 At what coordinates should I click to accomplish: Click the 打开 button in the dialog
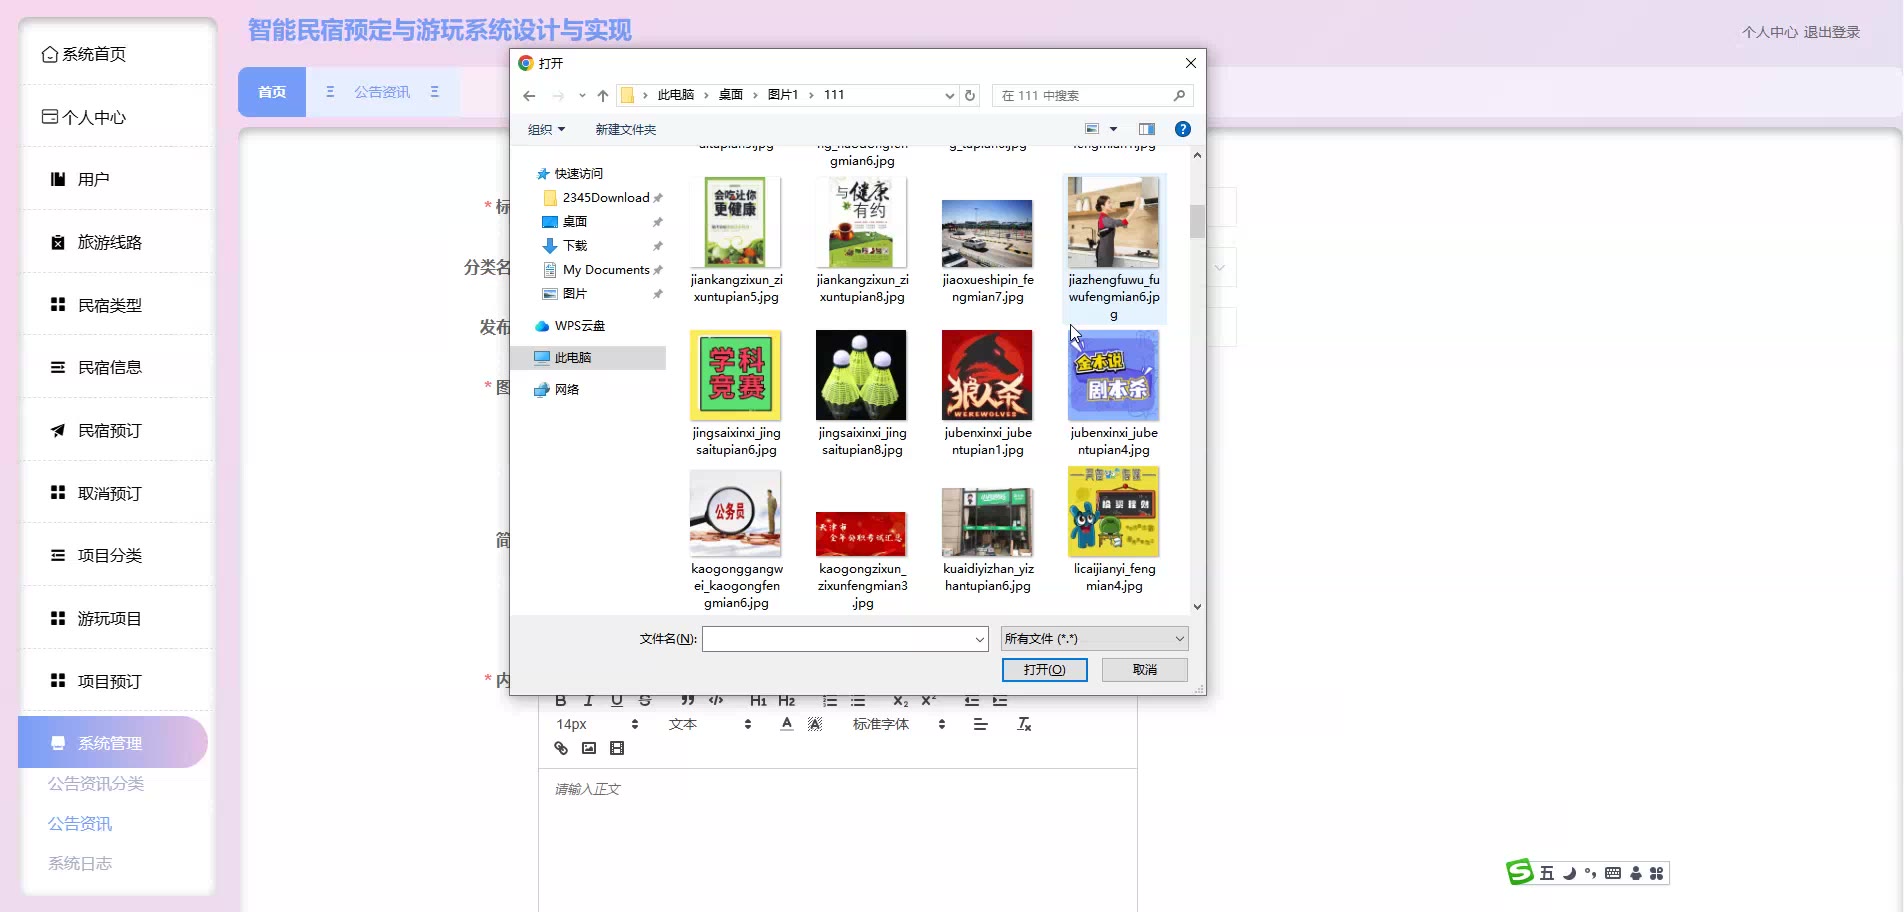1044,670
